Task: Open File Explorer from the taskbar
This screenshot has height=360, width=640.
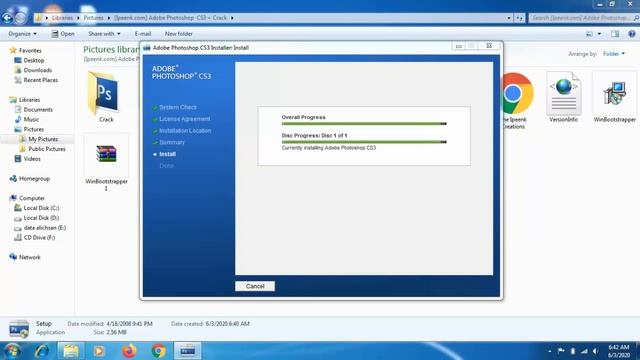Action: (x=71, y=351)
